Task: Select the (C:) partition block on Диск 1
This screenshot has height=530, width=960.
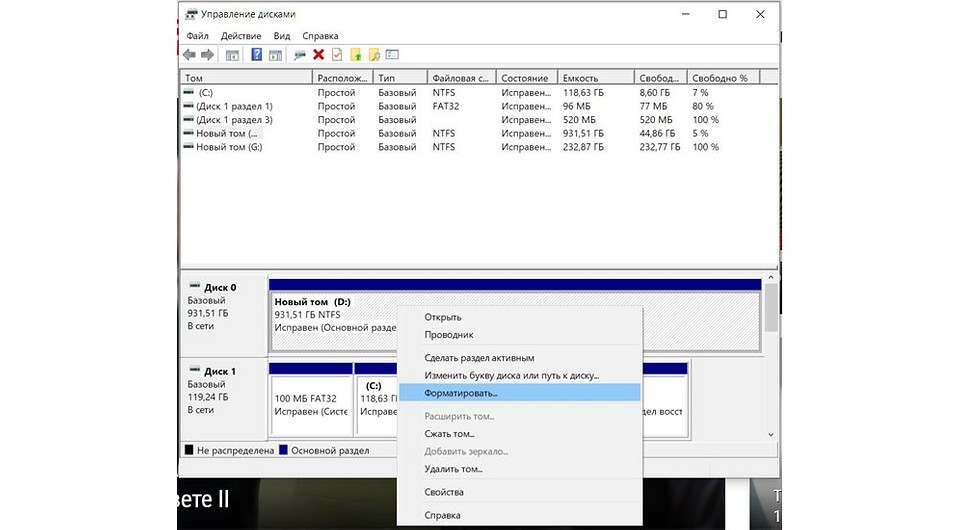Action: coord(377,400)
